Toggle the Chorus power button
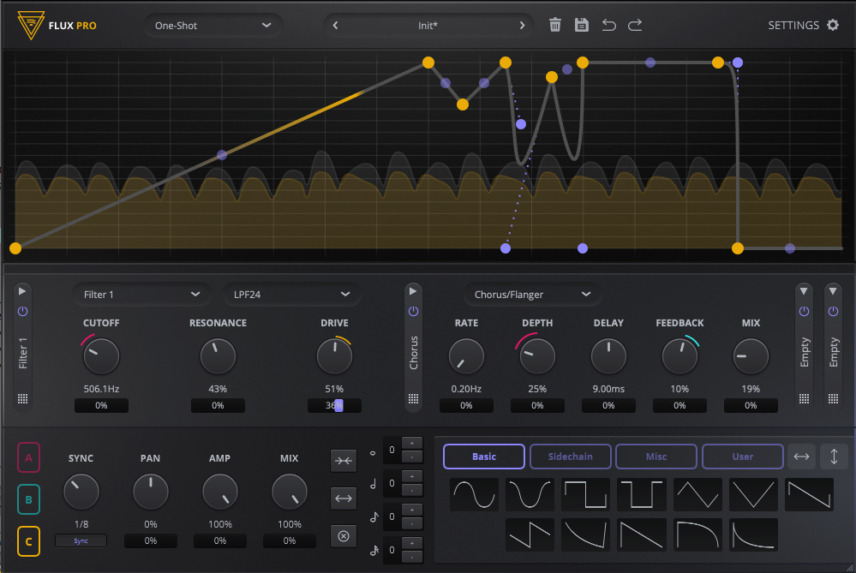856x573 pixels. click(x=413, y=311)
